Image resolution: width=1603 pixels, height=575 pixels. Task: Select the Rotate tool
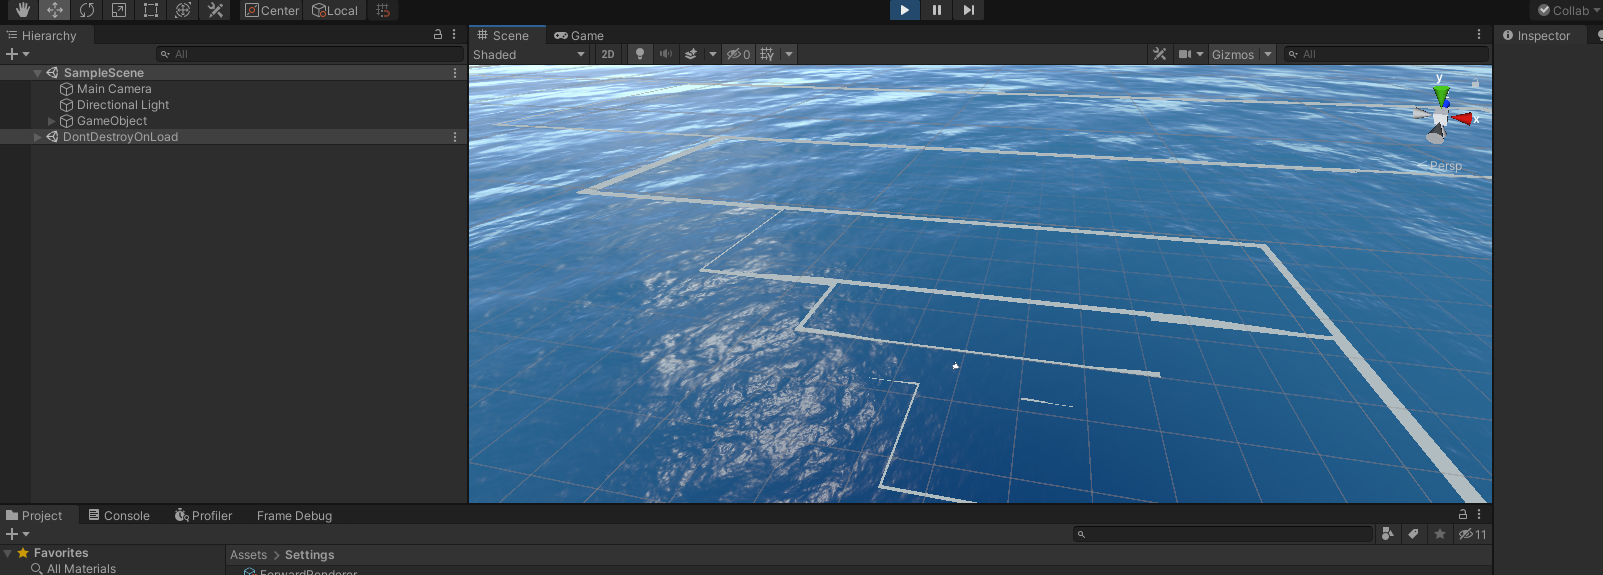coord(87,10)
